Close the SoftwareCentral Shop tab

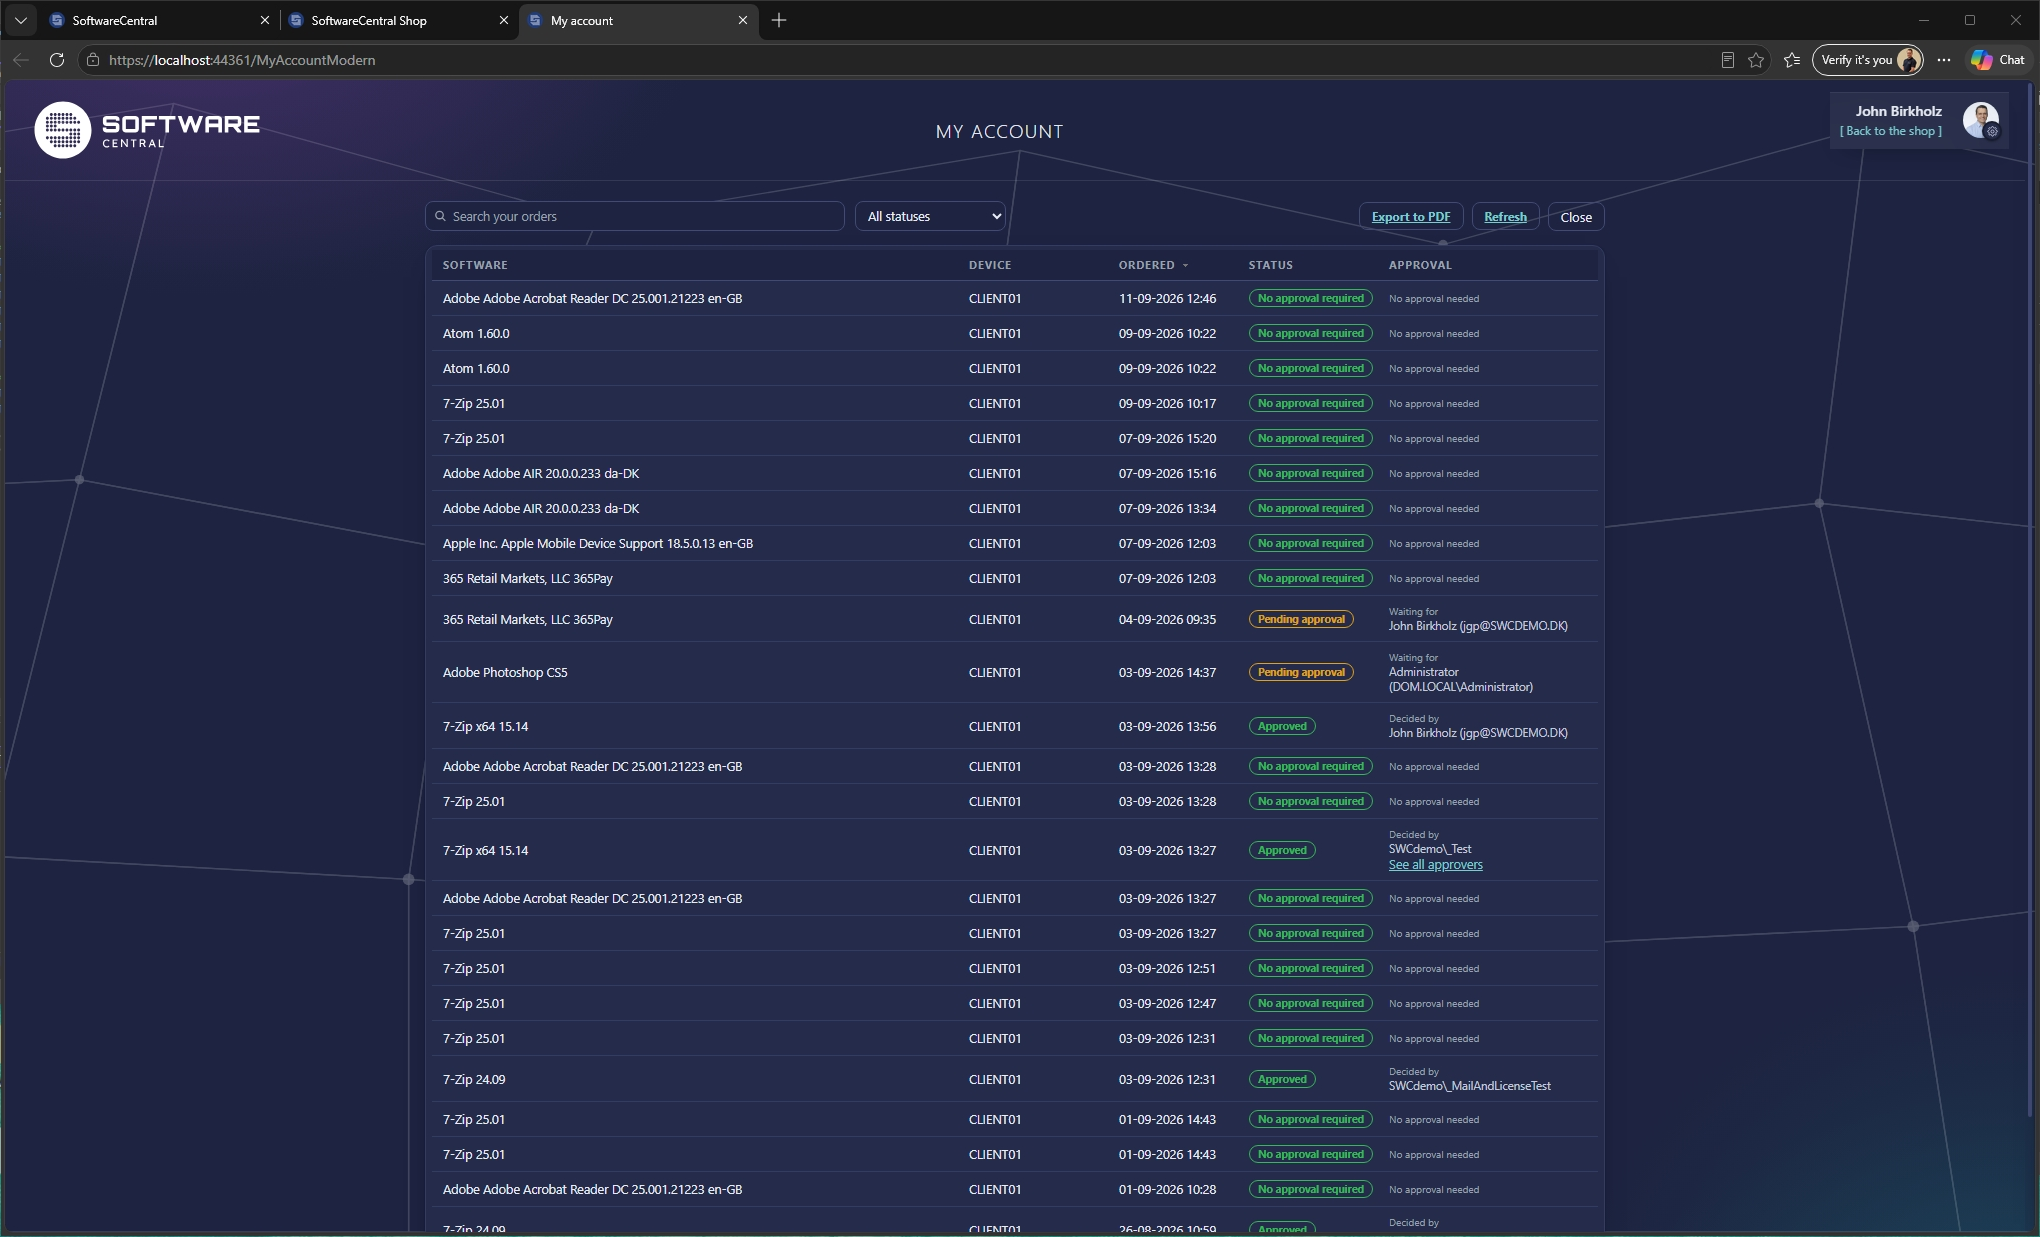504,20
